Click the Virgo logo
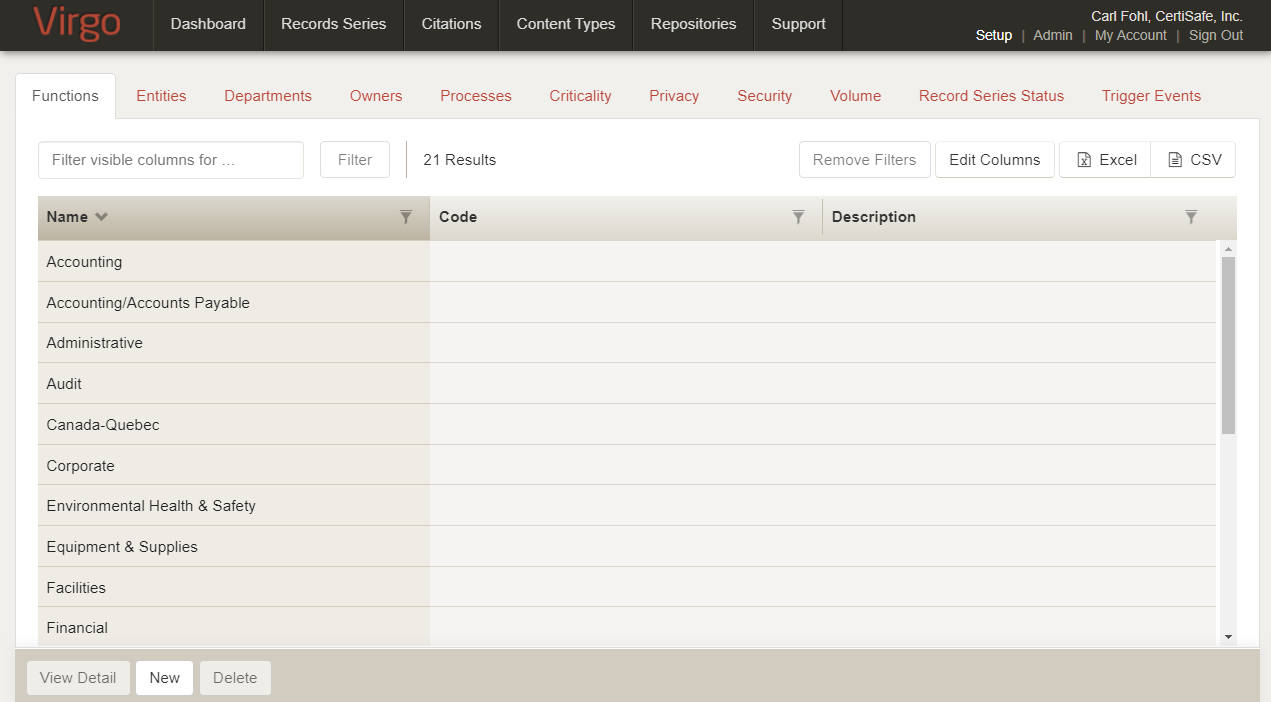Viewport: 1271px width, 702px height. point(76,24)
